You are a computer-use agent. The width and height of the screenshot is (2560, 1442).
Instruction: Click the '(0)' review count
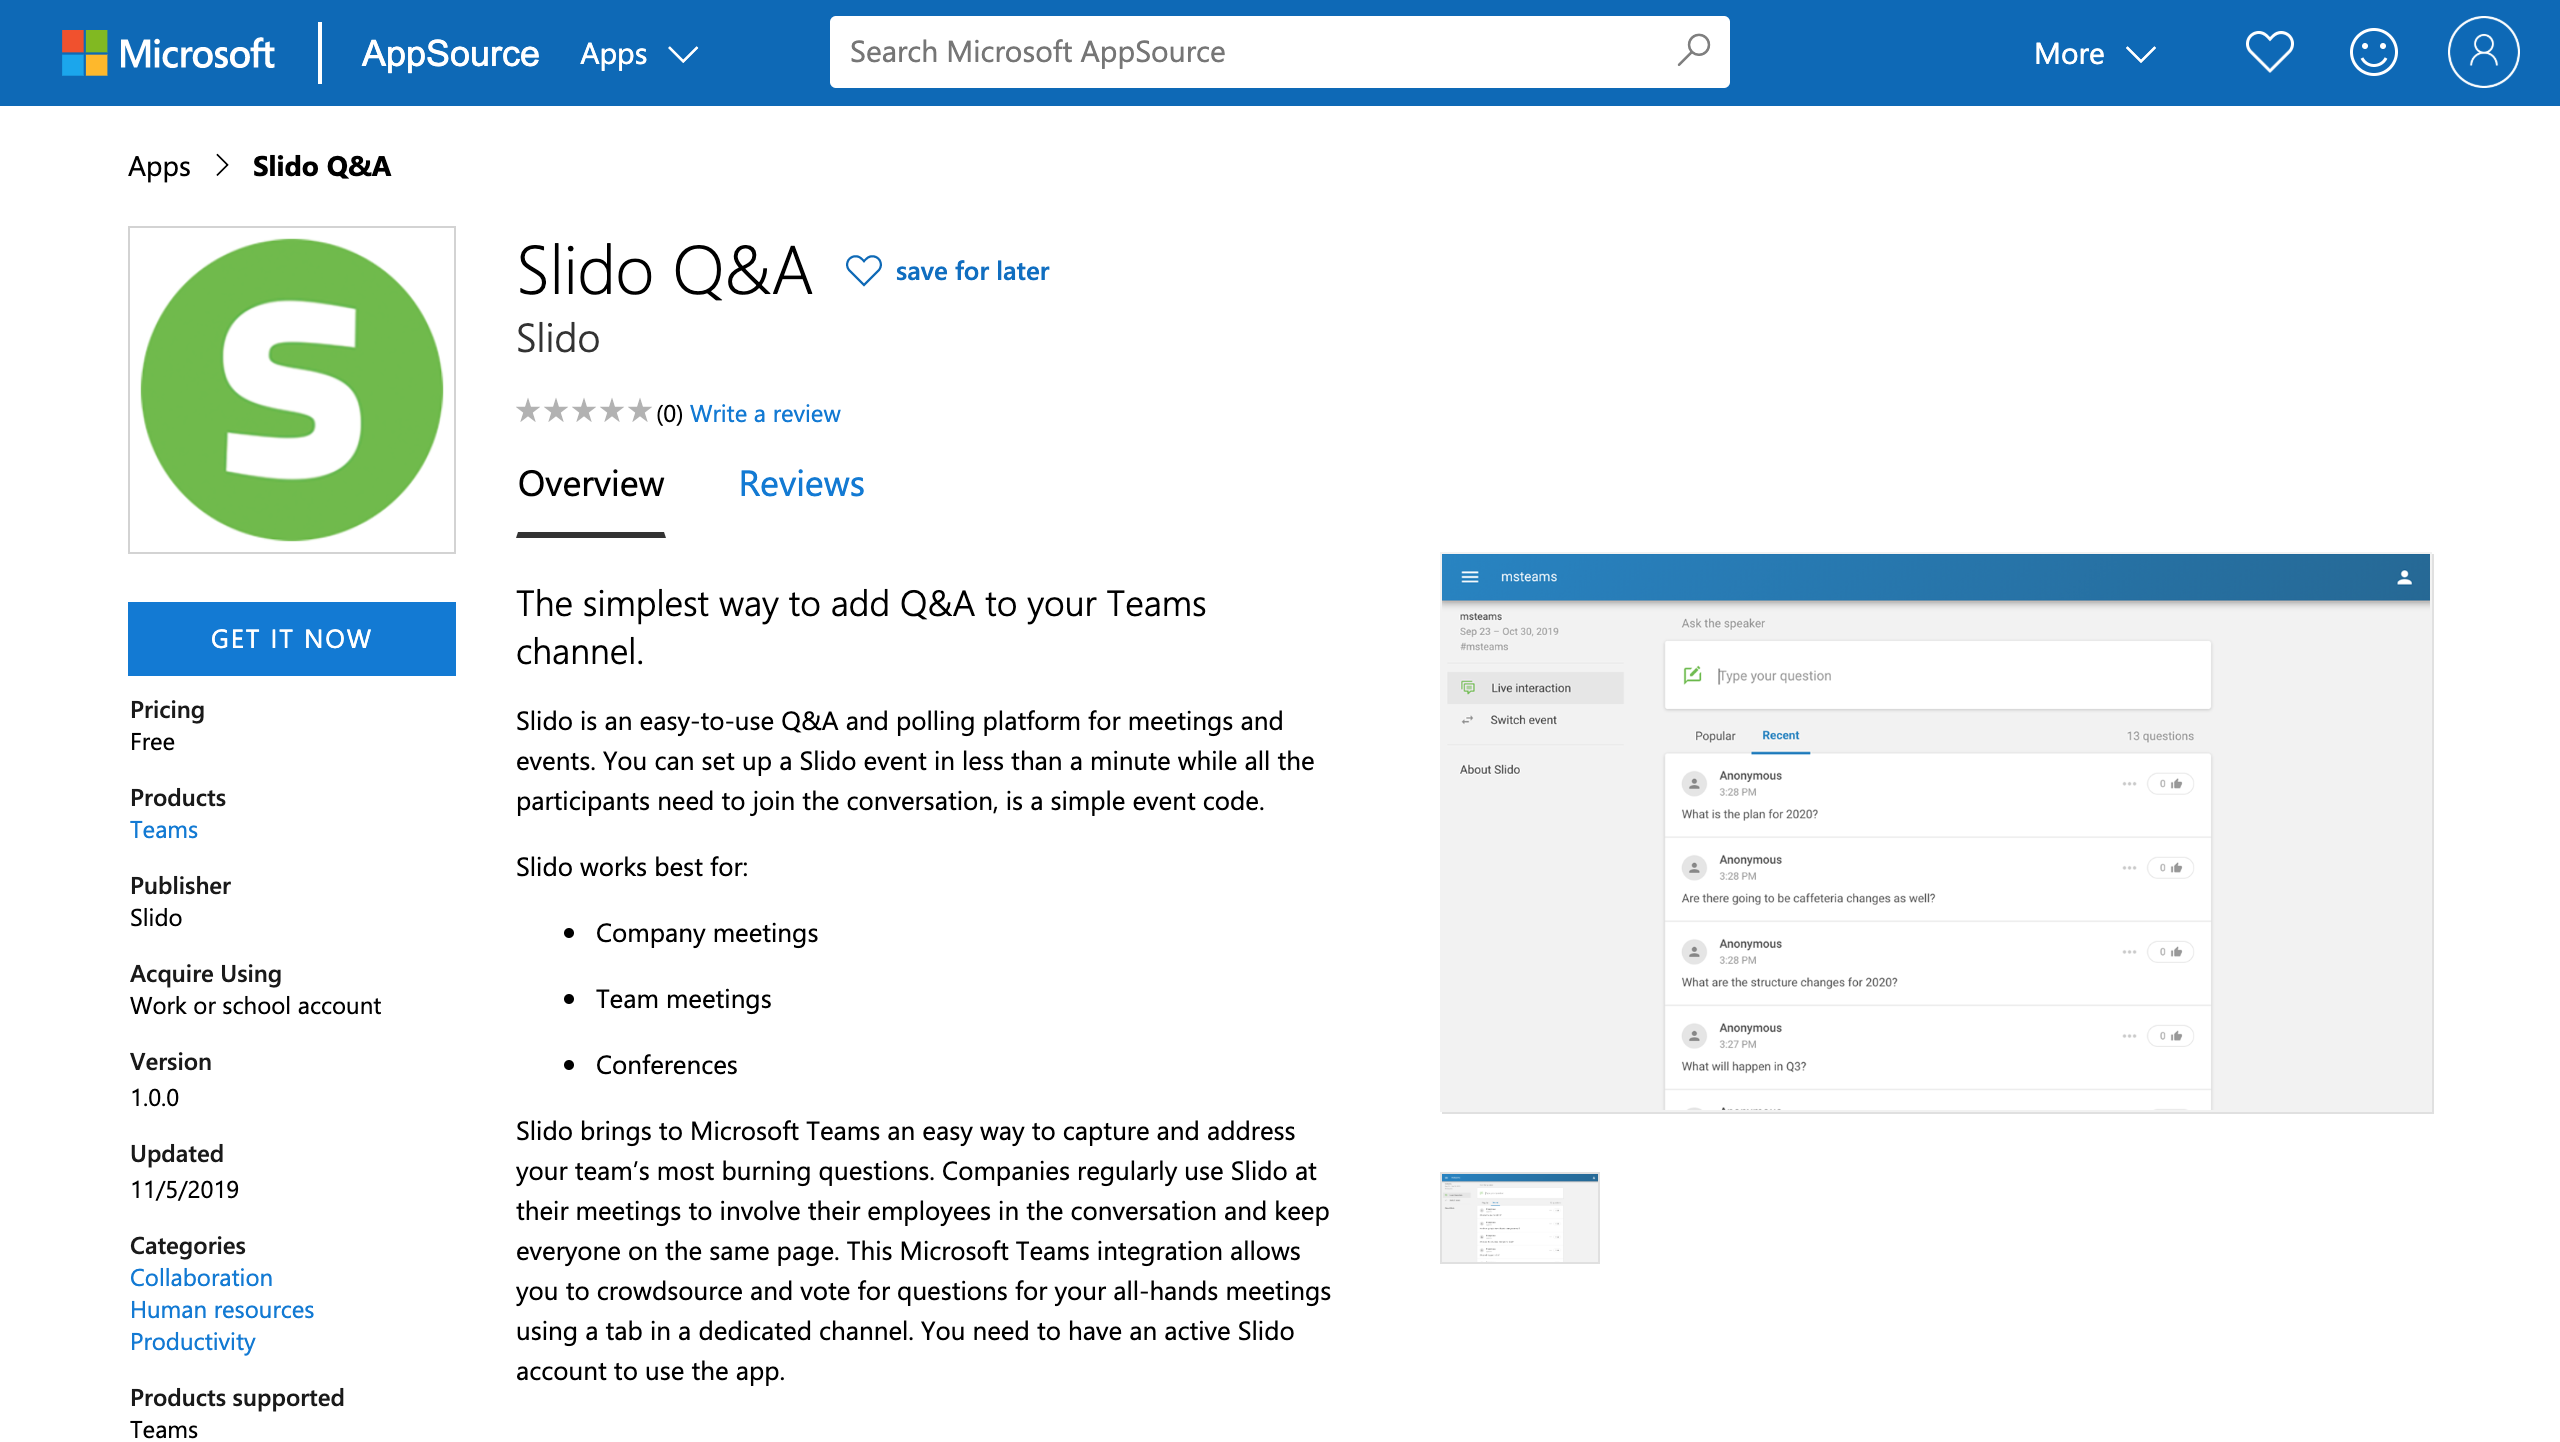[669, 414]
